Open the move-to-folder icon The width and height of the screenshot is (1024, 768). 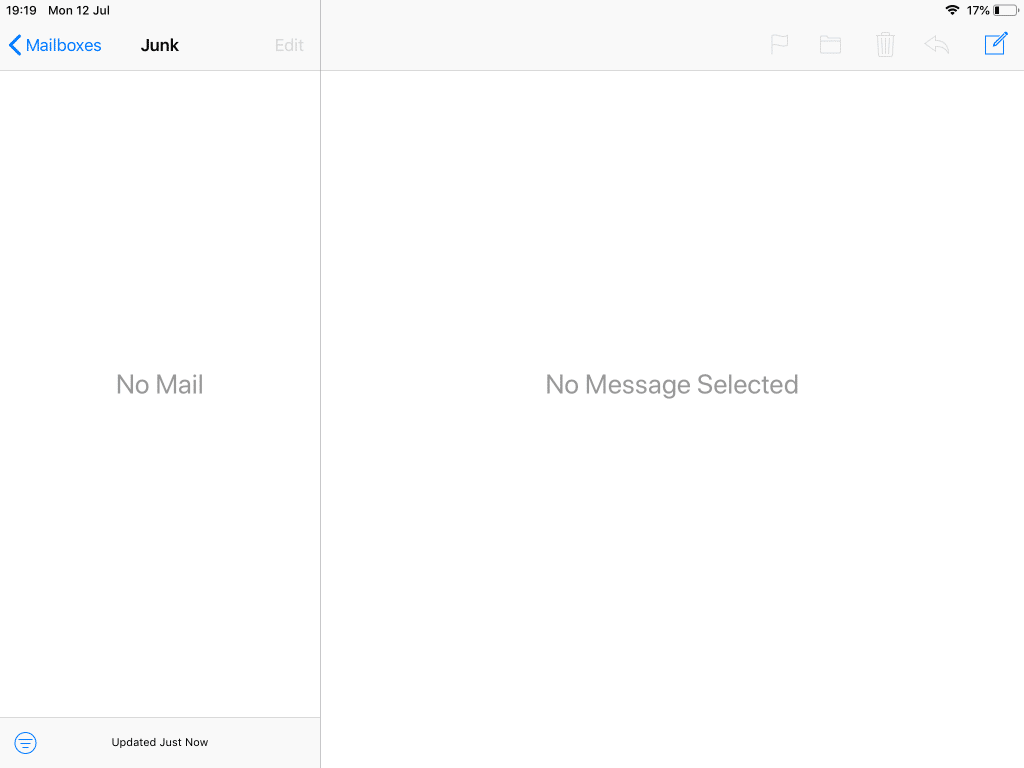tap(830, 45)
